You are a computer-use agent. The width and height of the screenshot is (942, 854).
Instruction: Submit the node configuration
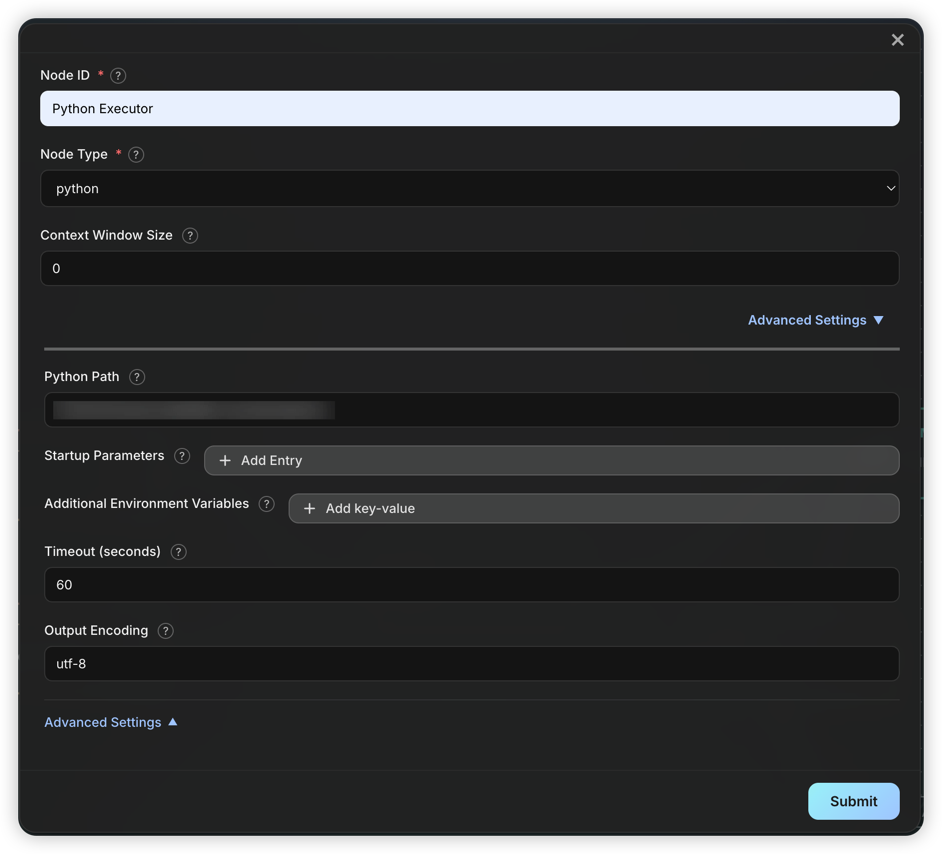(853, 801)
